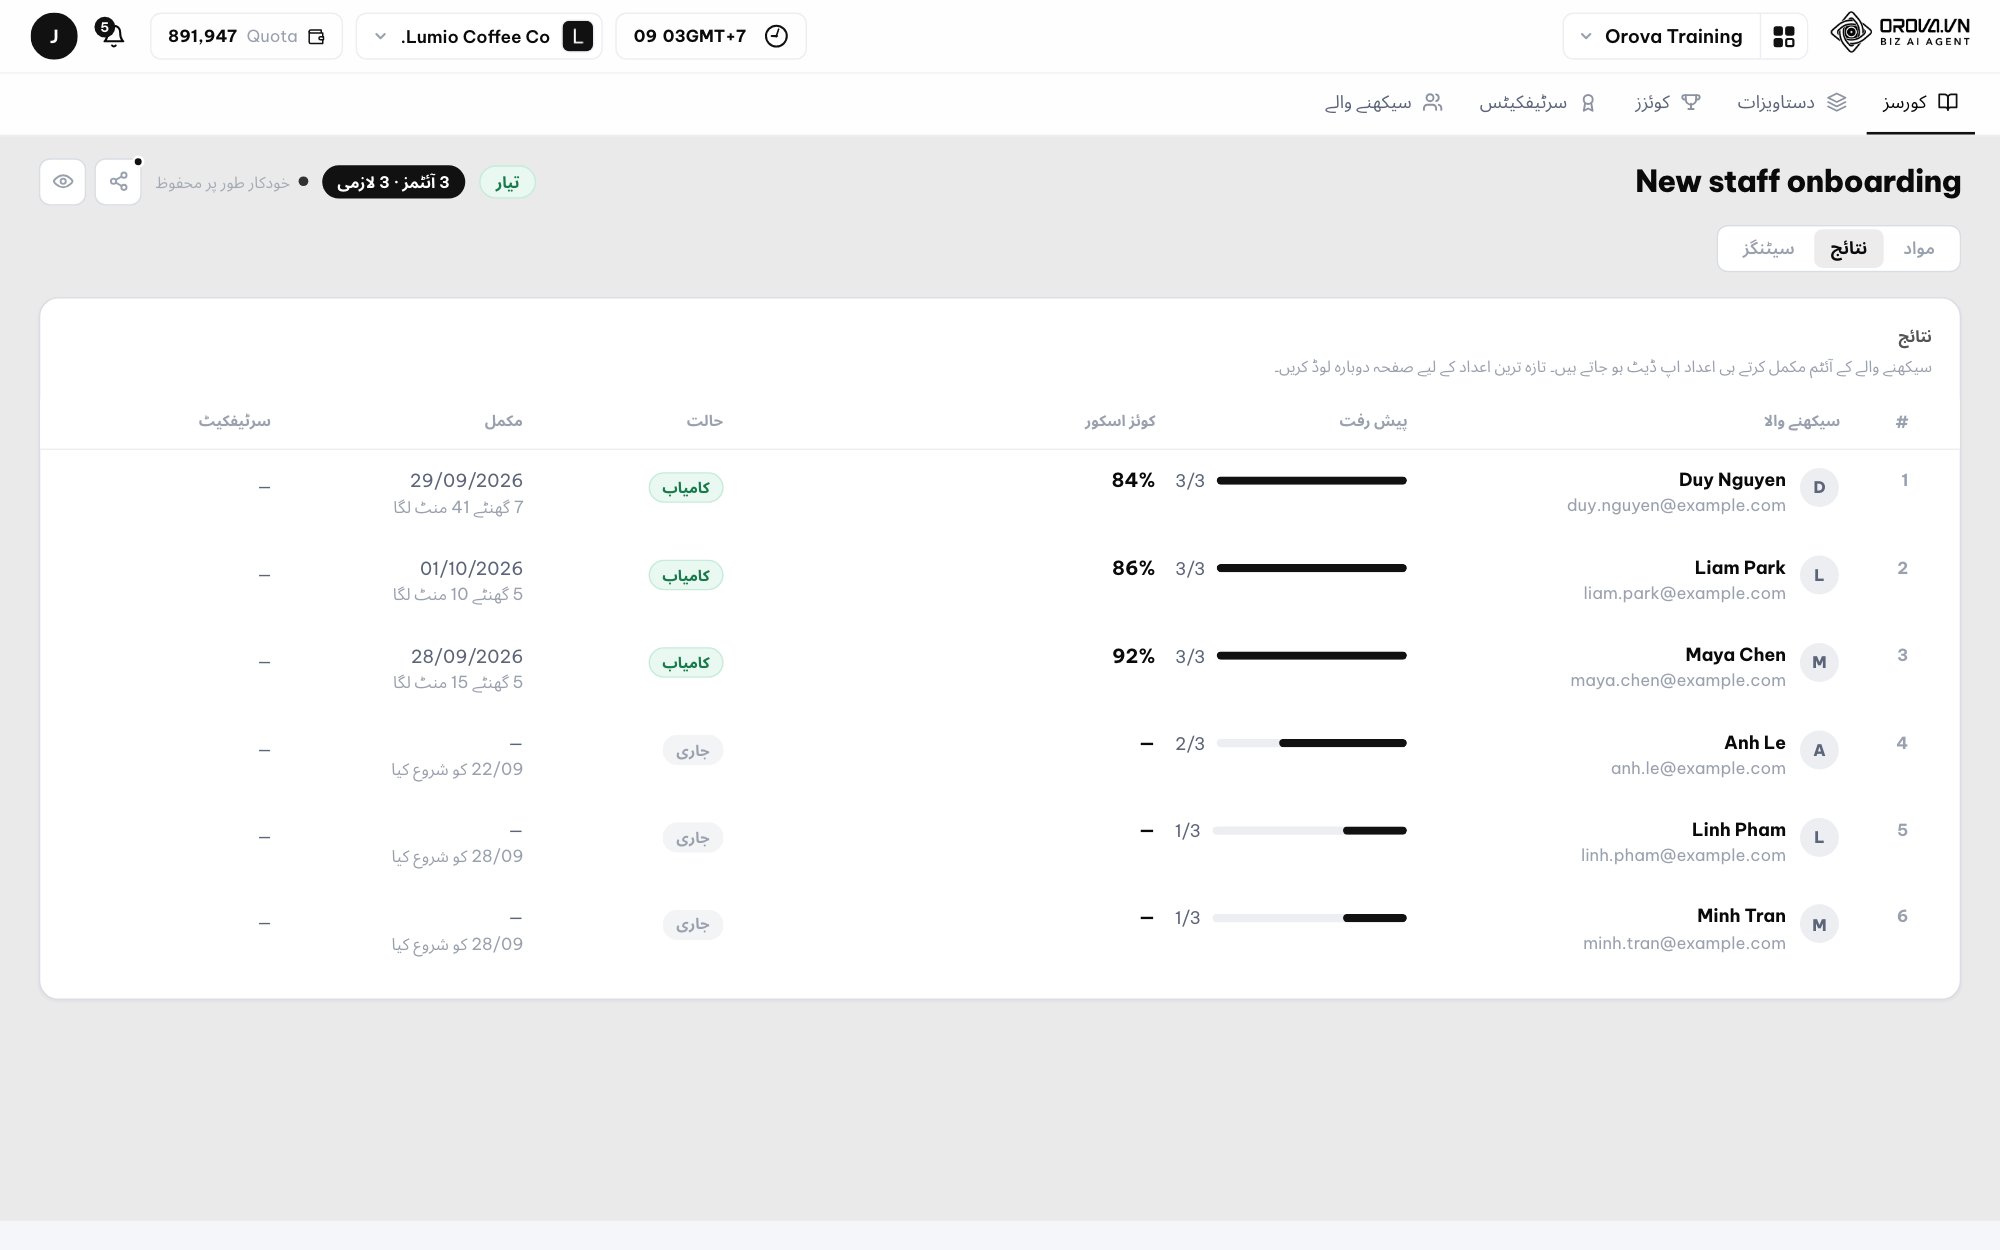This screenshot has width=2000, height=1250.
Task: Click the تیار status badge
Action: [x=507, y=182]
